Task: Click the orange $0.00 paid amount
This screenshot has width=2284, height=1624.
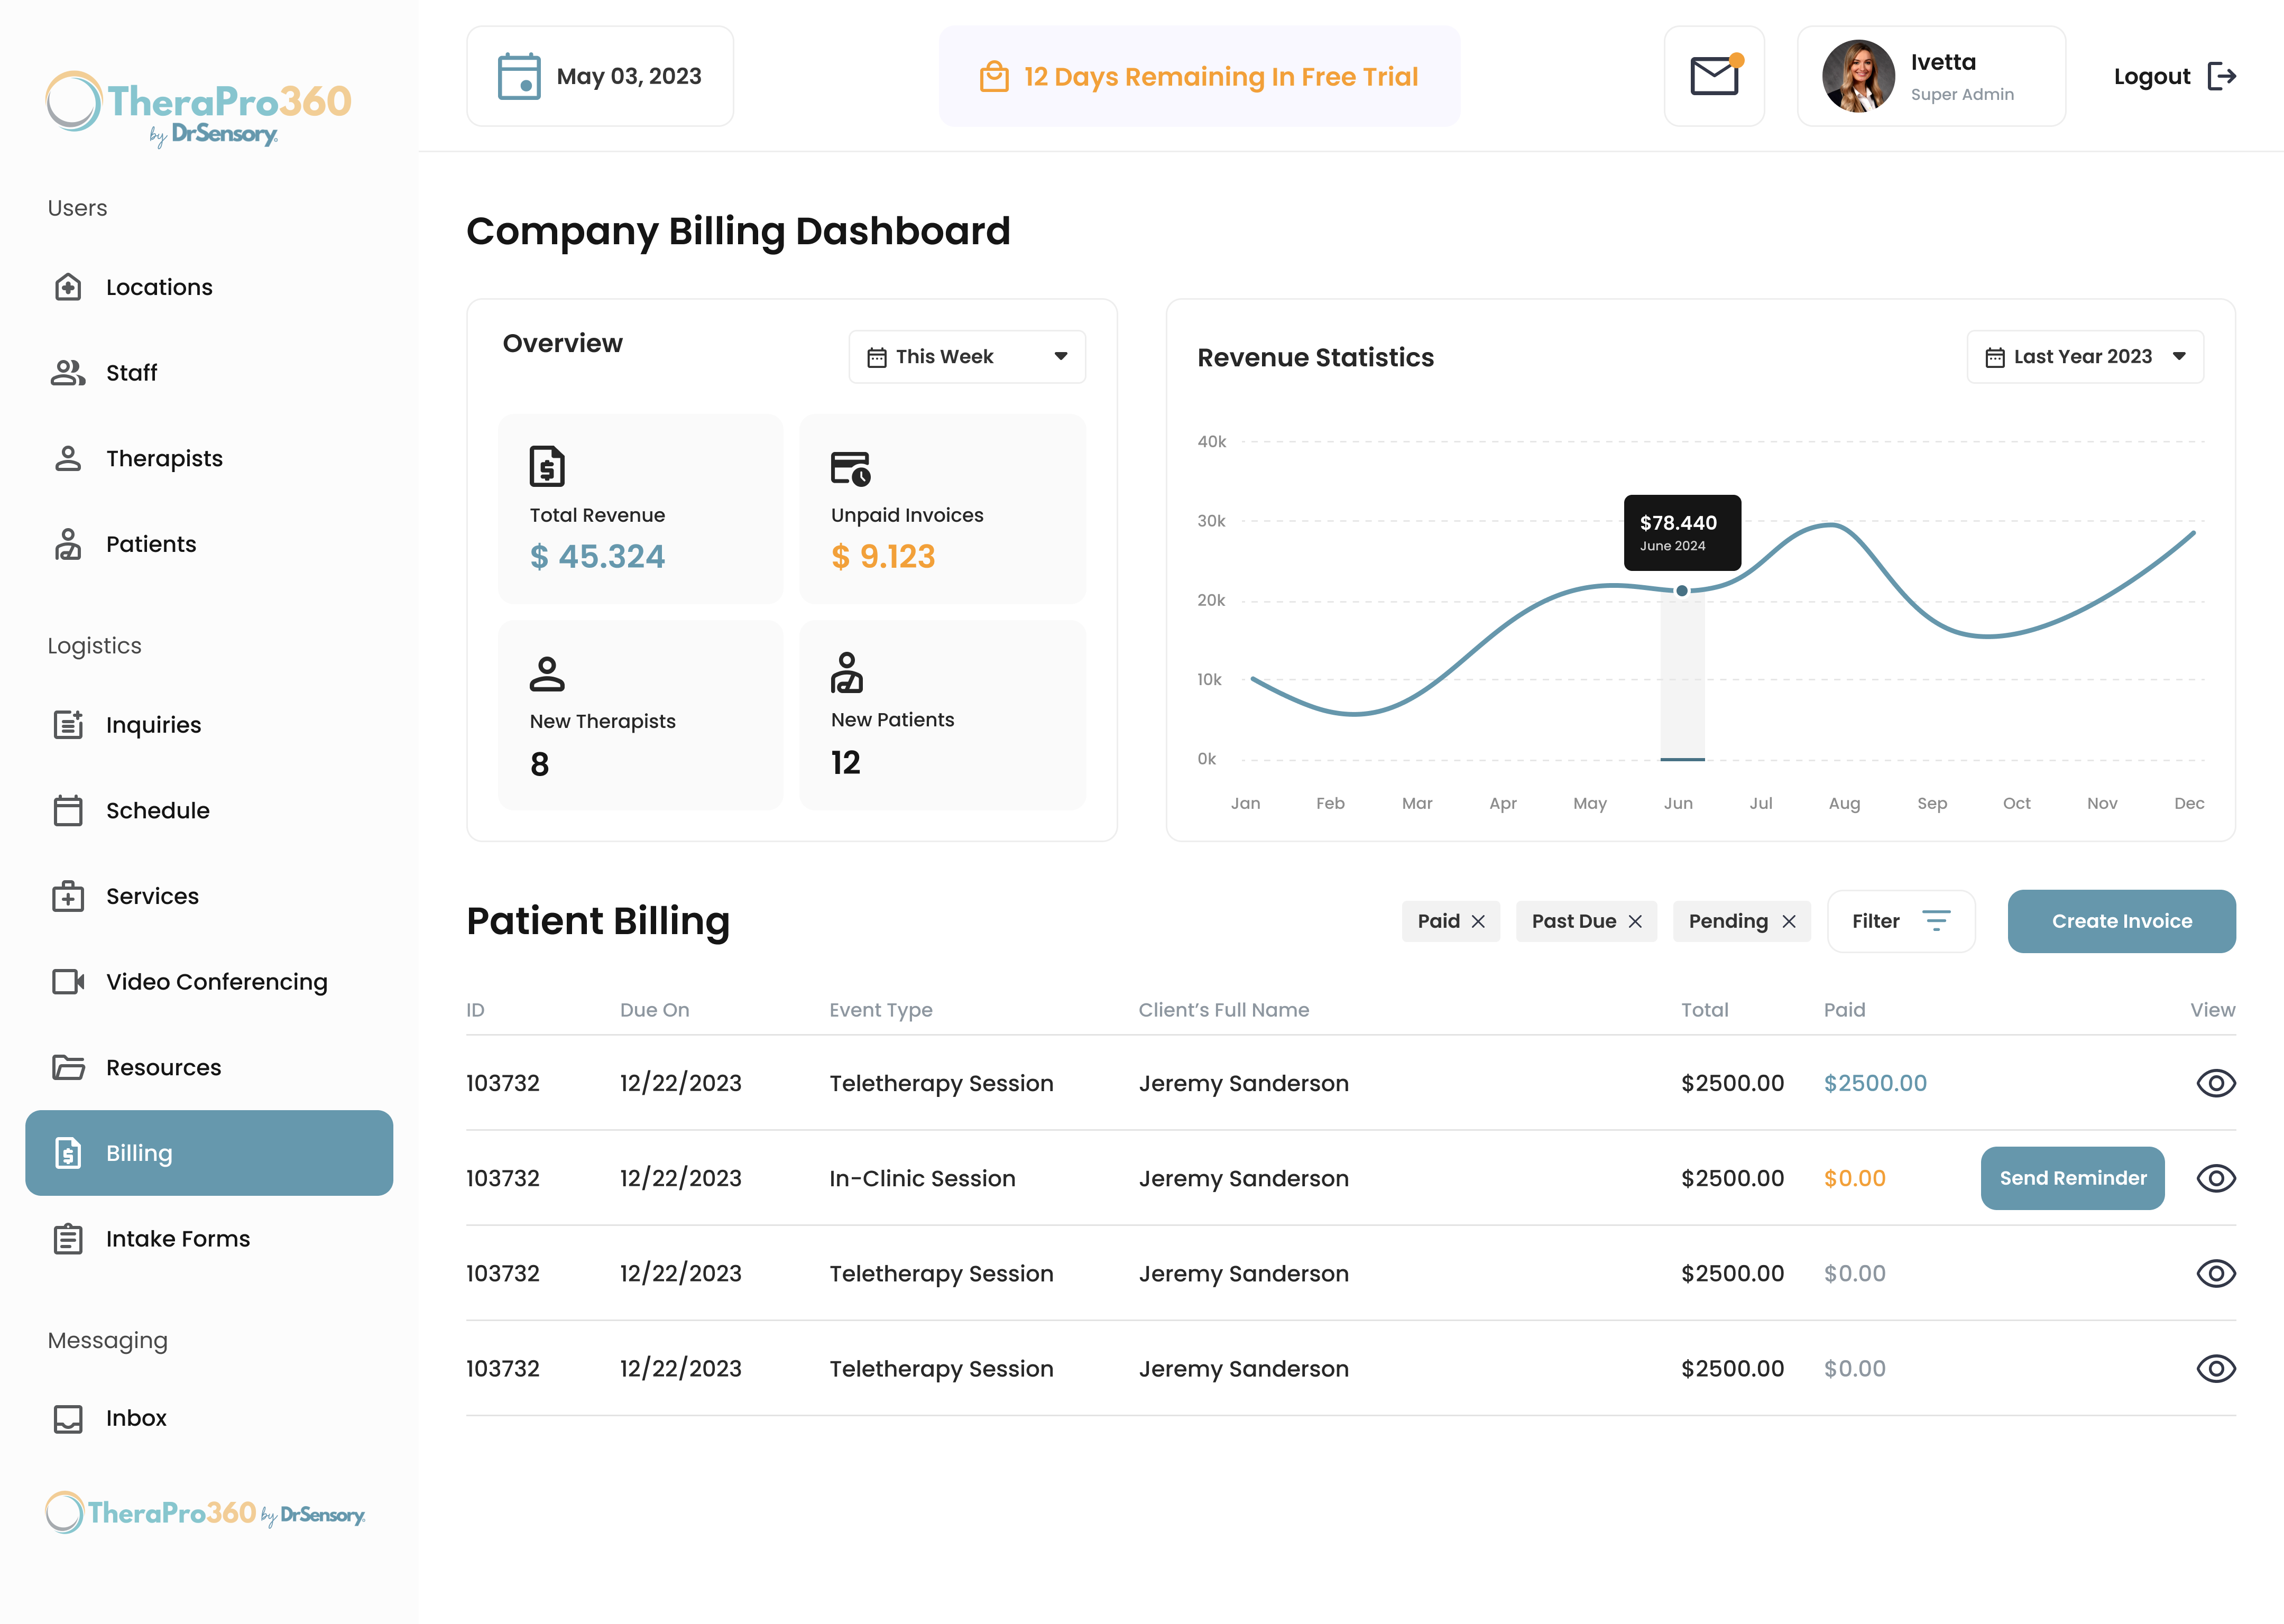Action: coord(1854,1178)
